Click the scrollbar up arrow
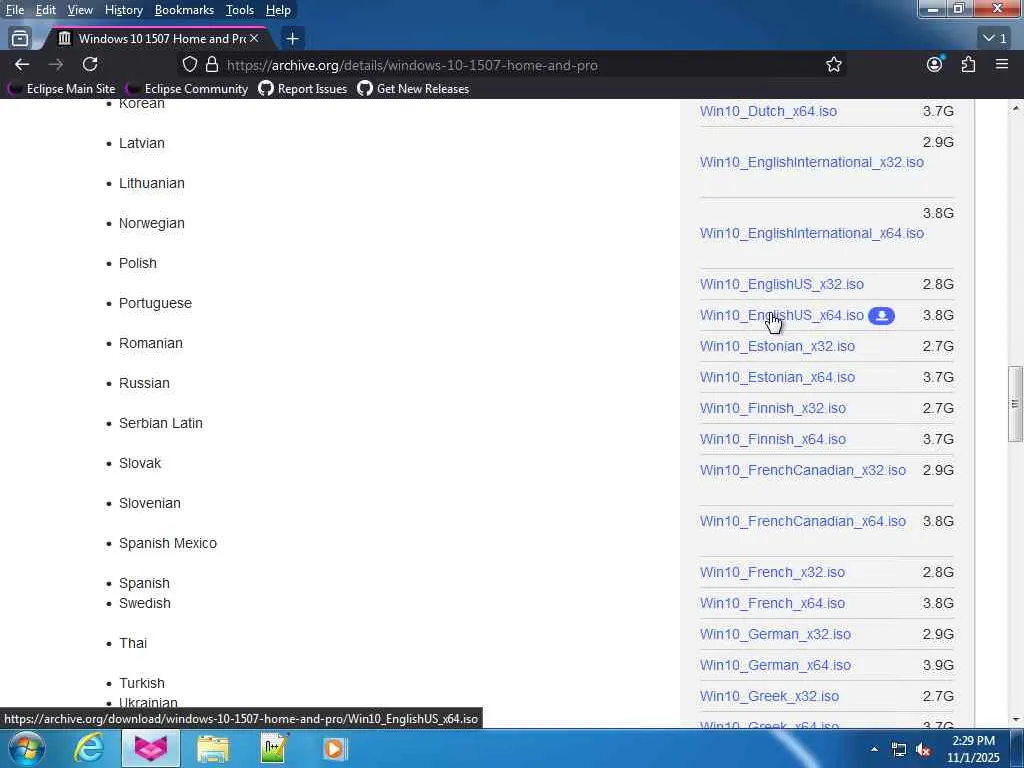 coord(1015,108)
